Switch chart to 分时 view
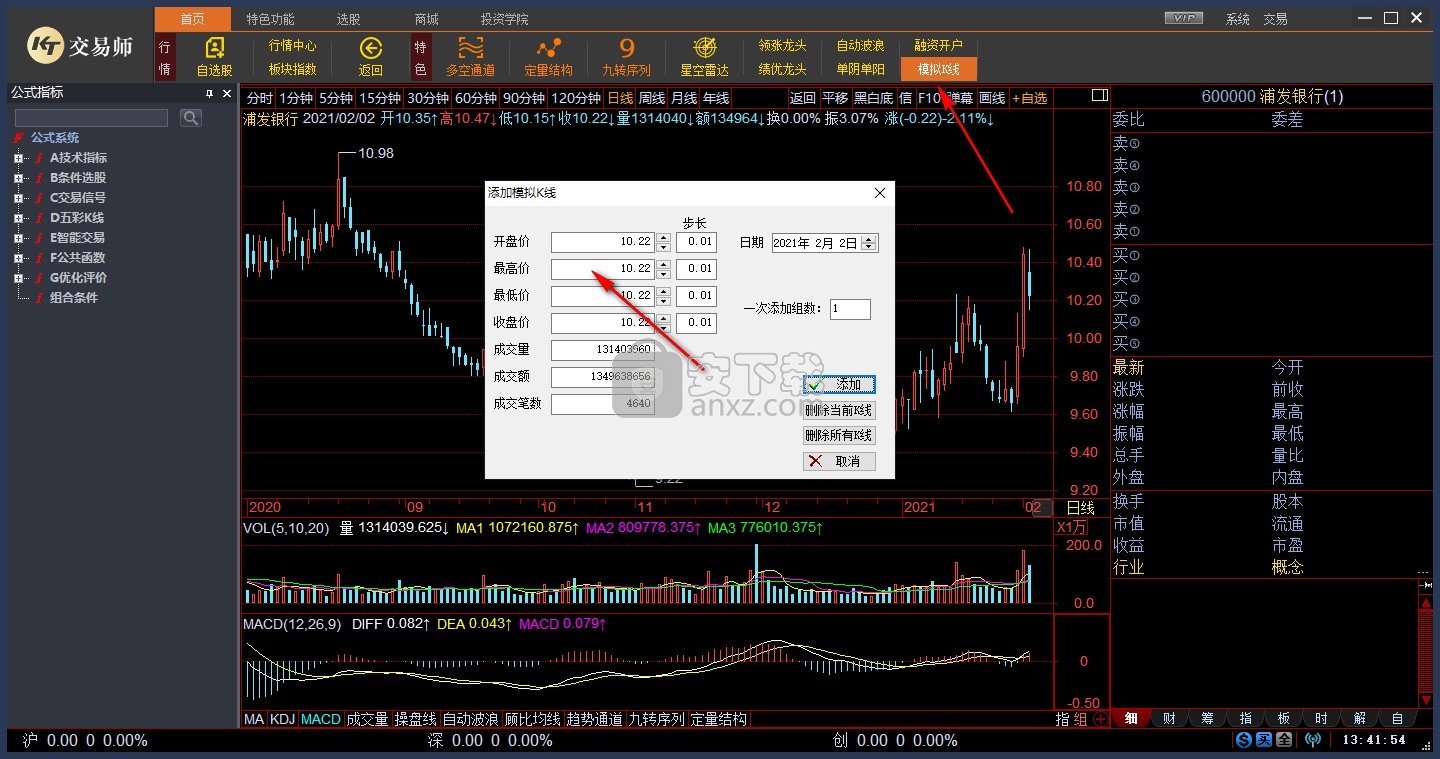1440x759 pixels. tap(259, 98)
